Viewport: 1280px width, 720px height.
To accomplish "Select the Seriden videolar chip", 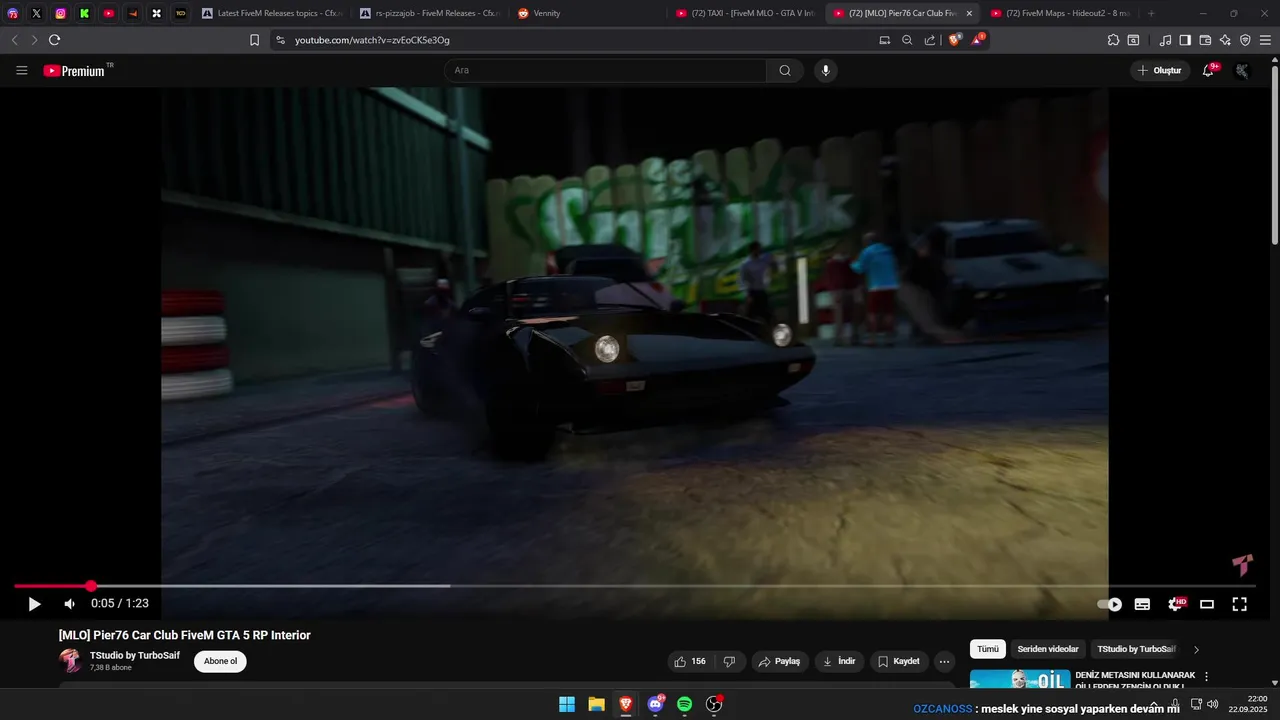I will coord(1048,649).
